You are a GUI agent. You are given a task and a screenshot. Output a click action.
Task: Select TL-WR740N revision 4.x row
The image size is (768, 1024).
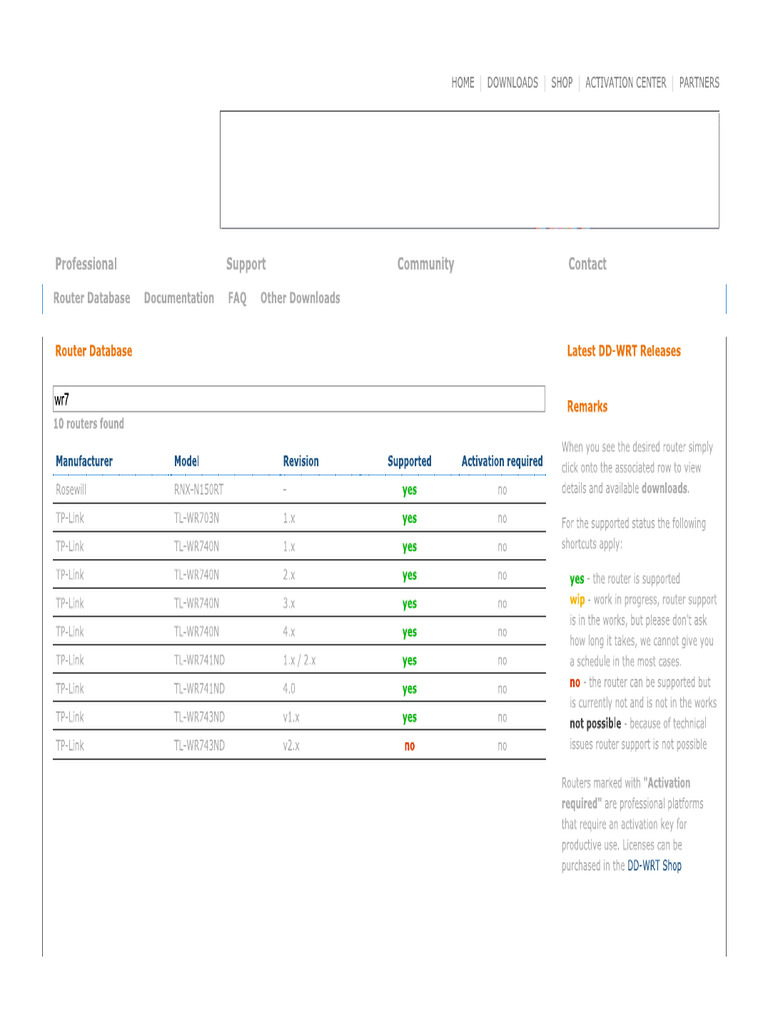pos(299,632)
